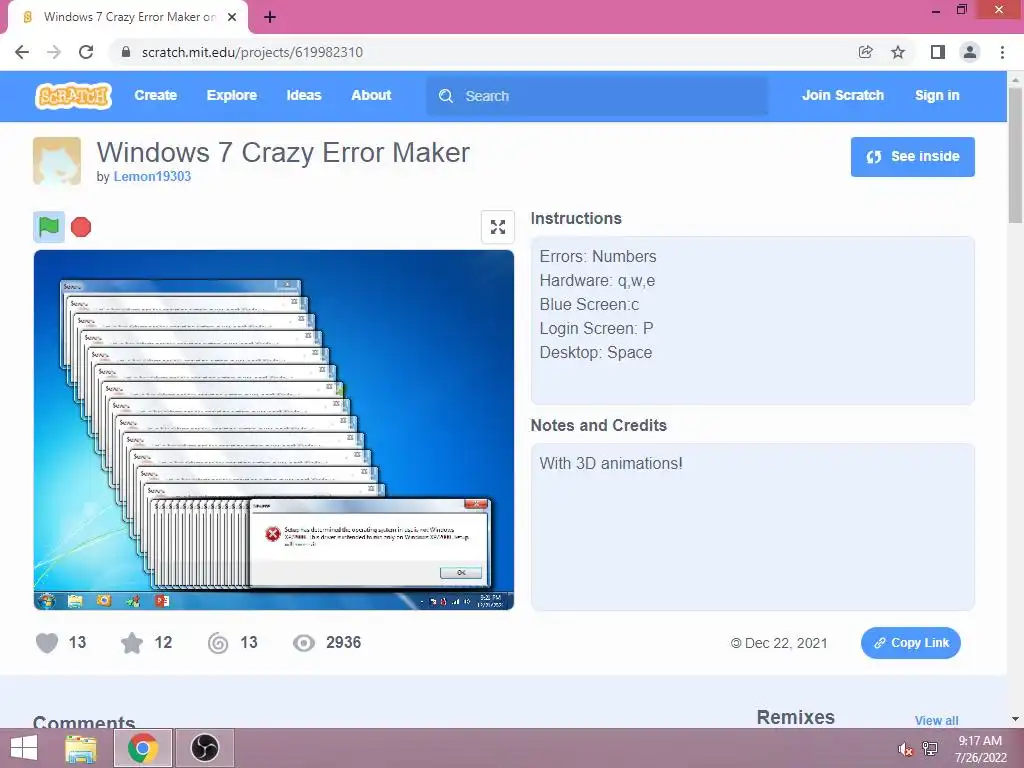Open the About menu item

[x=371, y=95]
